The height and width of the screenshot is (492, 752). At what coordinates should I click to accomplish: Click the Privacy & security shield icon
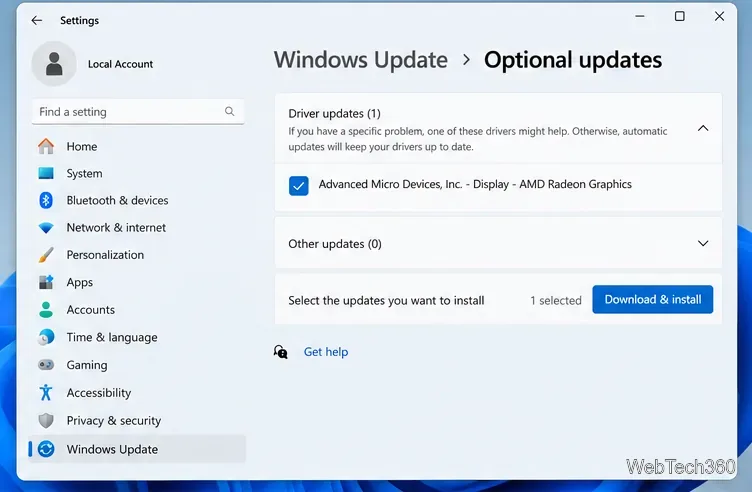[x=46, y=421]
